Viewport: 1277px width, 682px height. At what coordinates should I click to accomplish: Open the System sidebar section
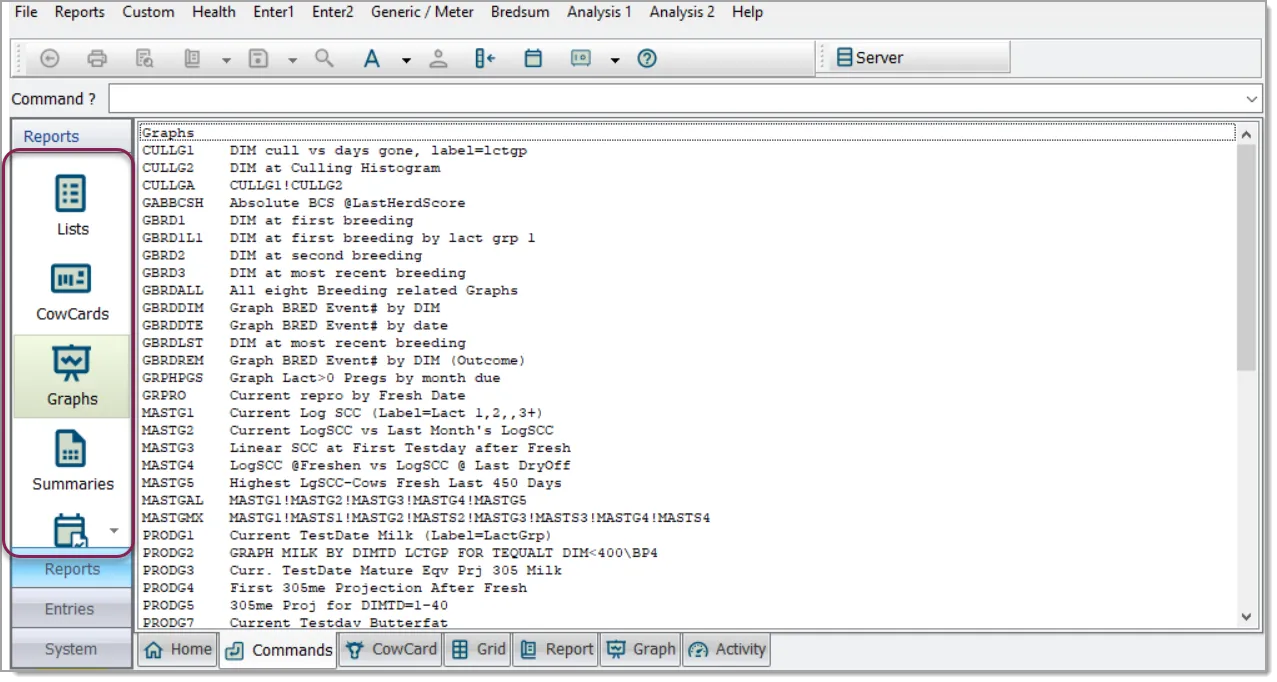[70, 649]
